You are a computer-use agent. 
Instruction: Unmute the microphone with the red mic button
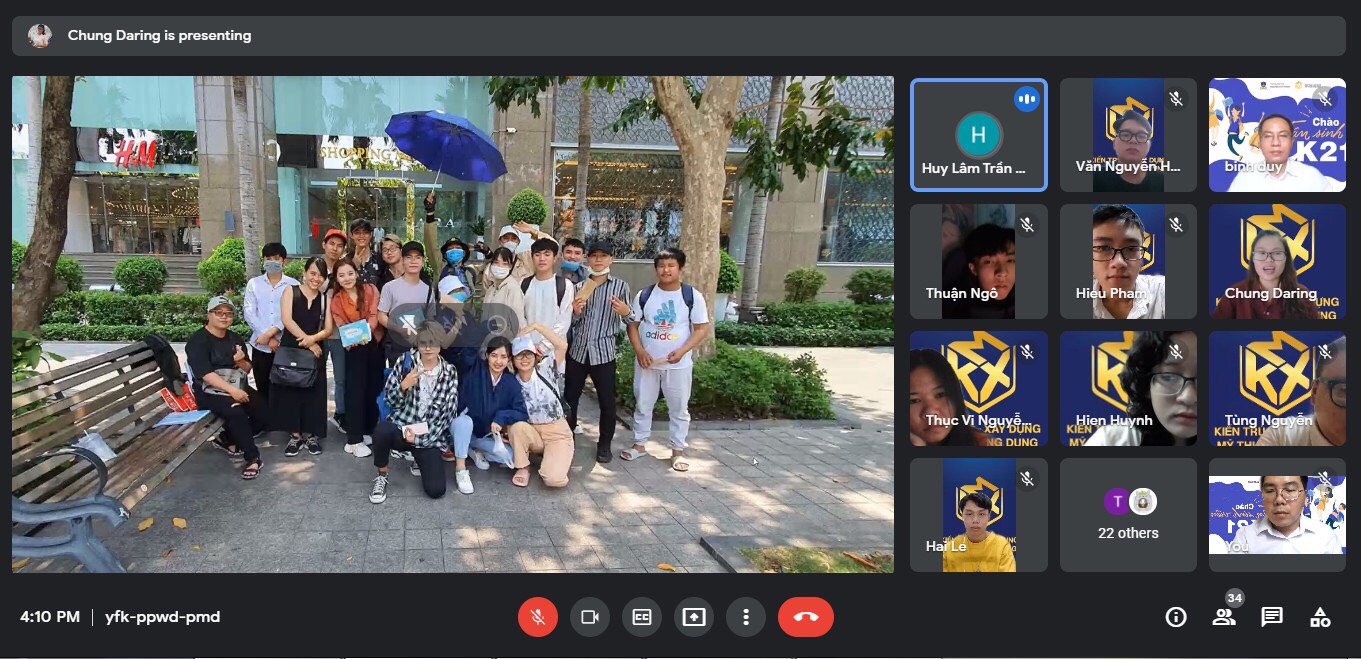click(537, 617)
